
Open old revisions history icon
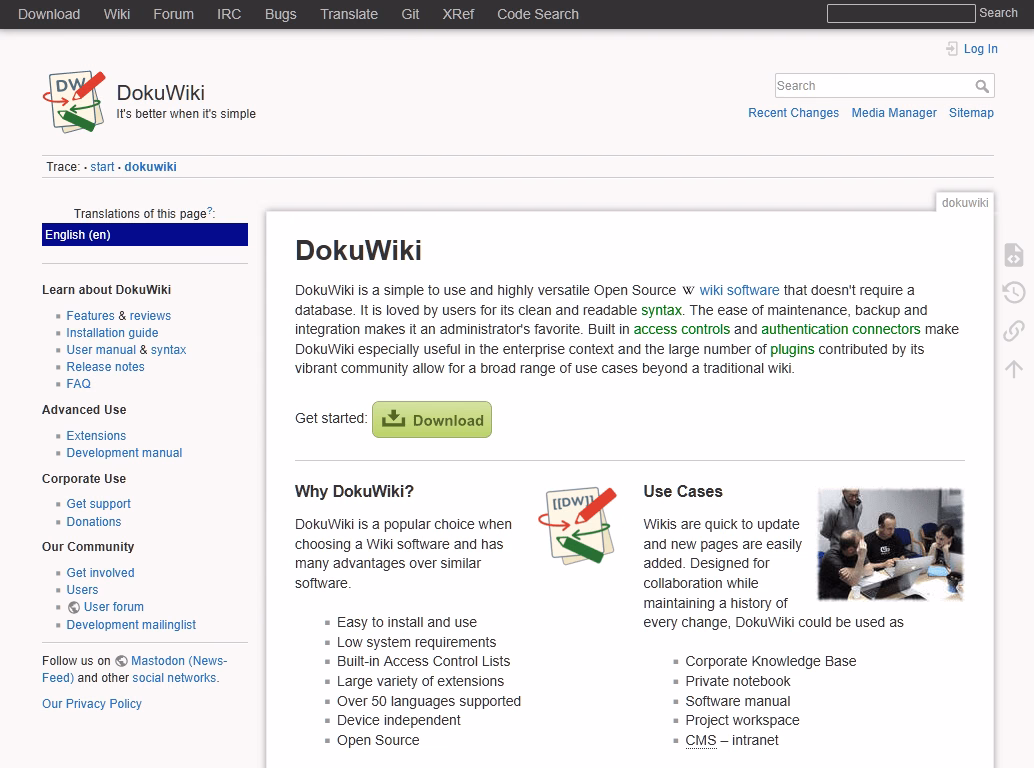[x=1014, y=292]
